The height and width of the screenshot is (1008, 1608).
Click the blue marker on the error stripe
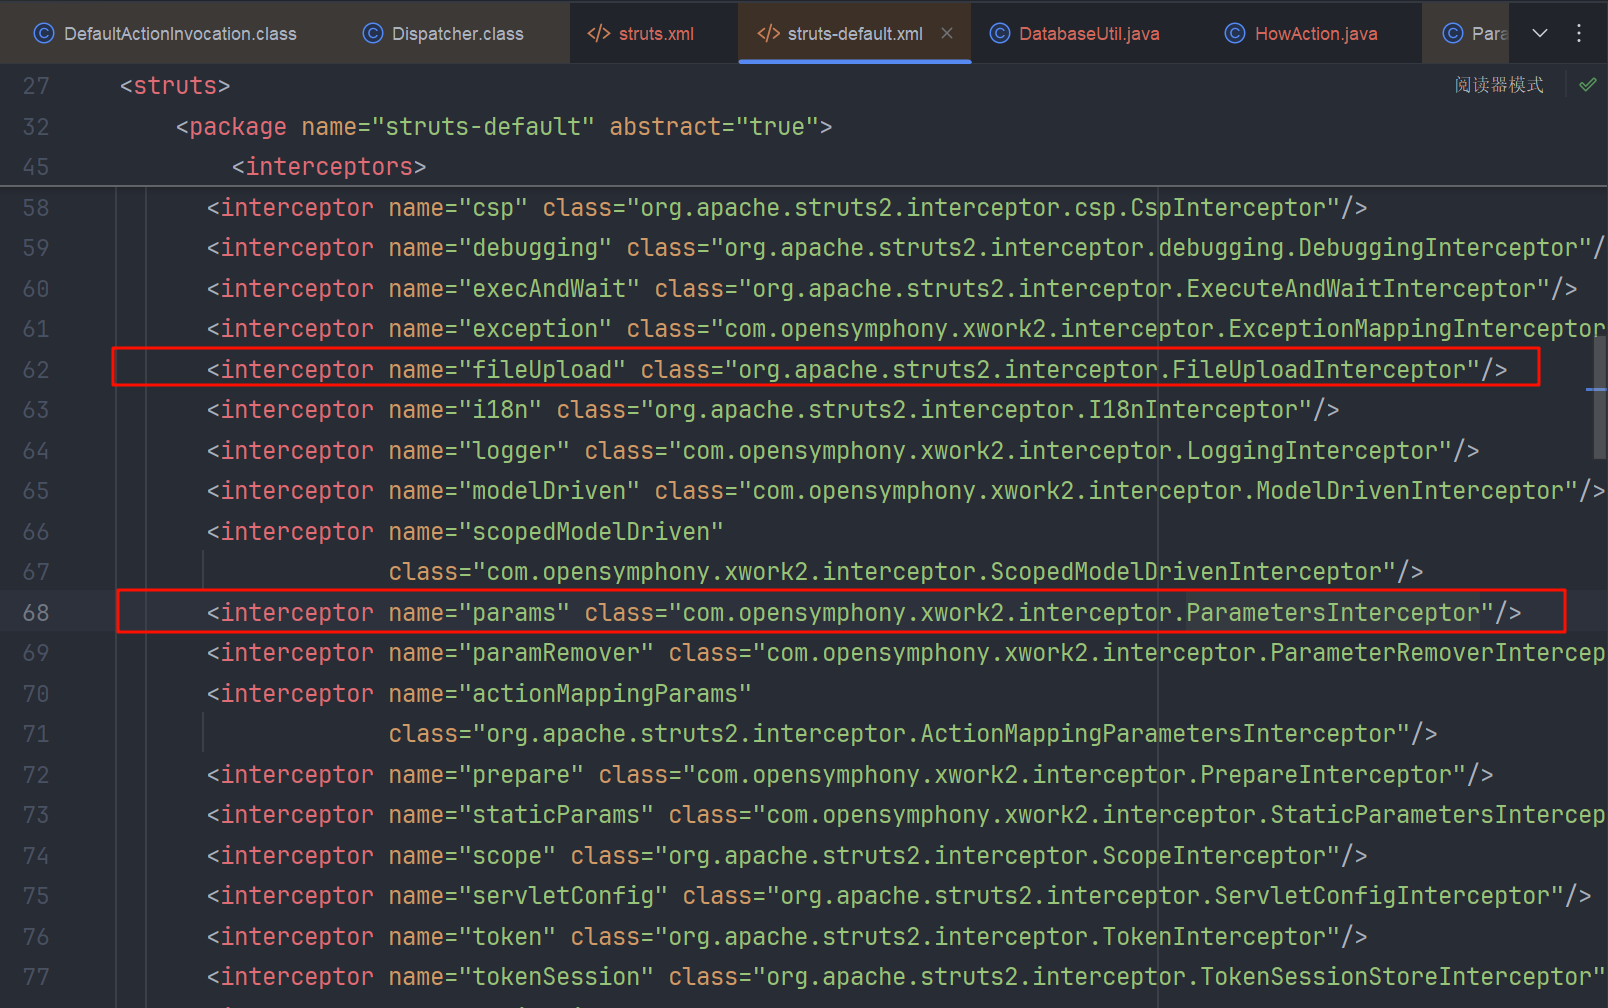click(x=1596, y=389)
